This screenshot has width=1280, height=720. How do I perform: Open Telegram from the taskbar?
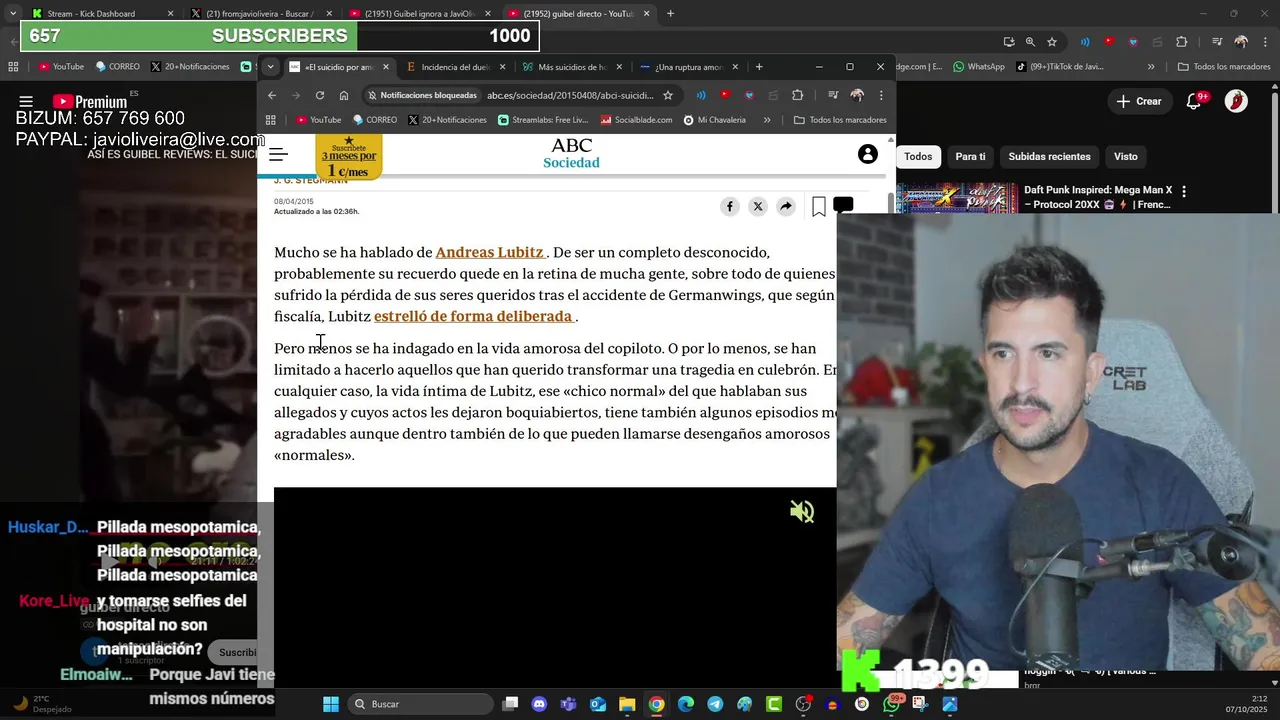(x=715, y=704)
